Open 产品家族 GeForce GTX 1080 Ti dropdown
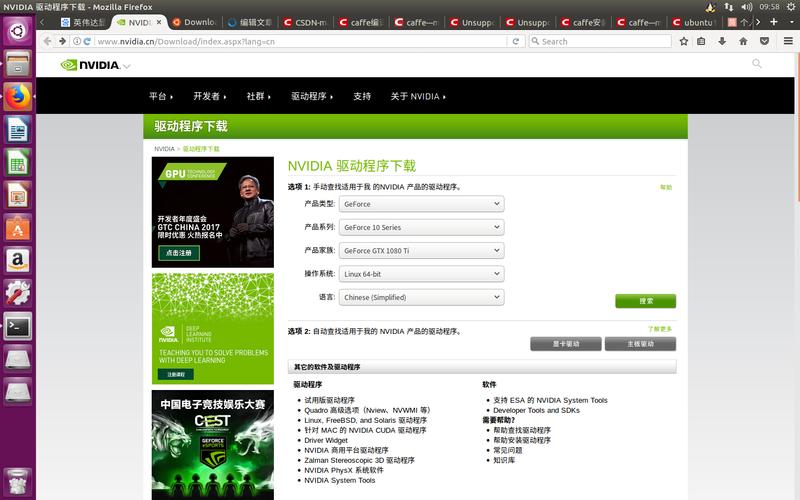Viewport: 800px width, 500px height. (421, 251)
